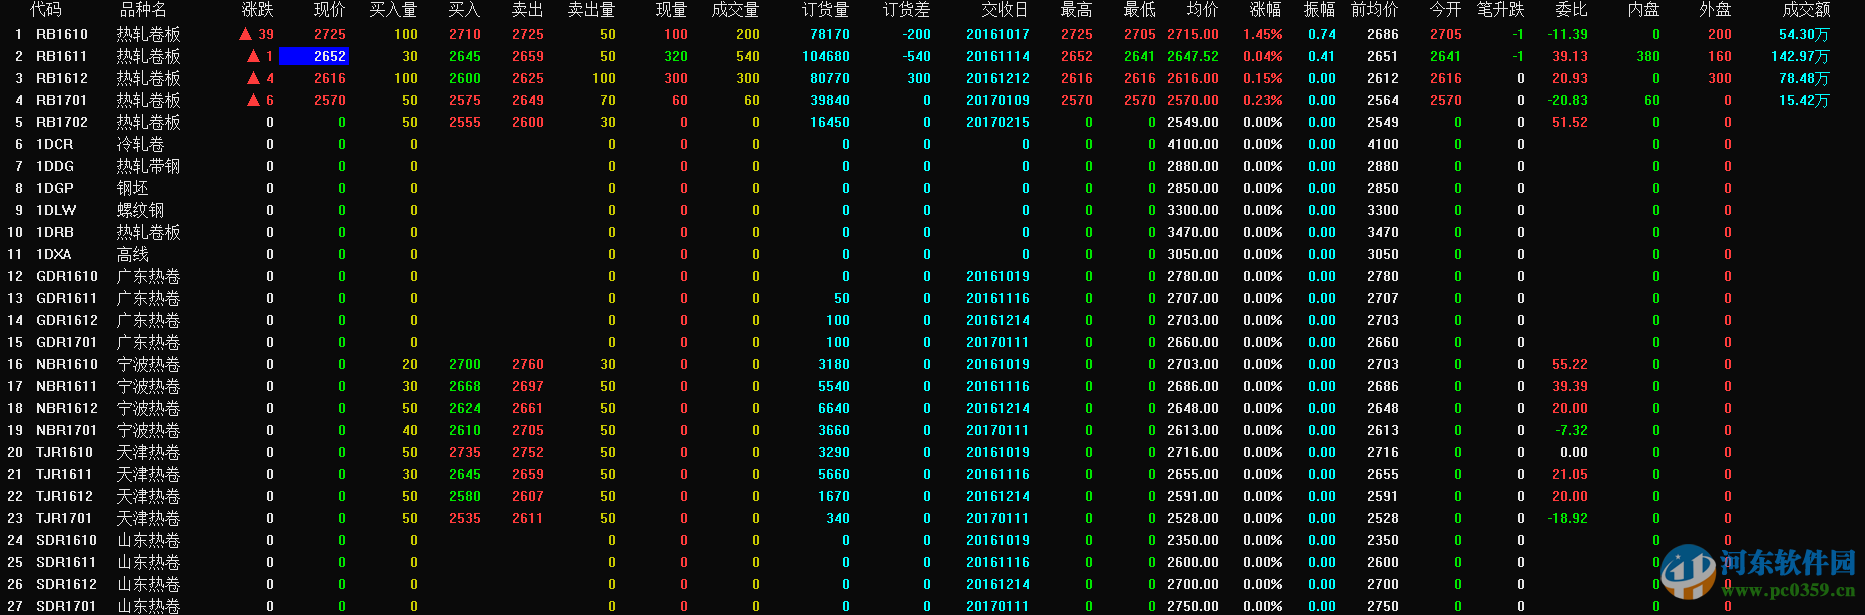Select the SDR1611 contract code
The width and height of the screenshot is (1865, 615).
click(x=67, y=562)
